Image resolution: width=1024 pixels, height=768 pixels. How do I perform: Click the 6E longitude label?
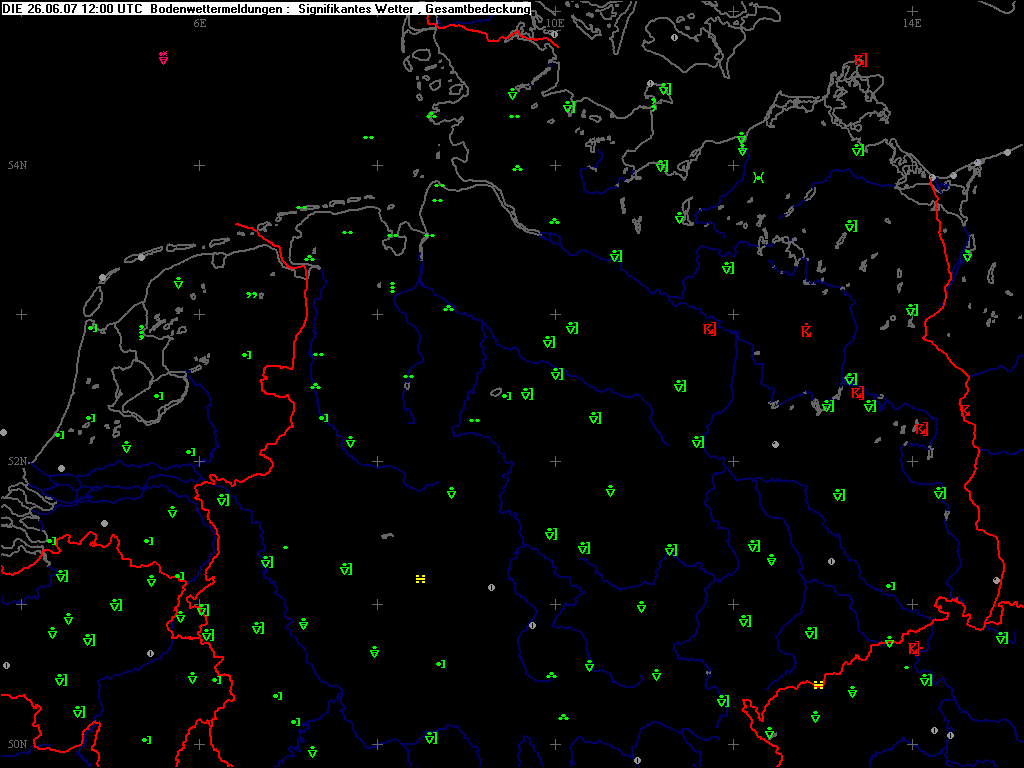tap(199, 23)
